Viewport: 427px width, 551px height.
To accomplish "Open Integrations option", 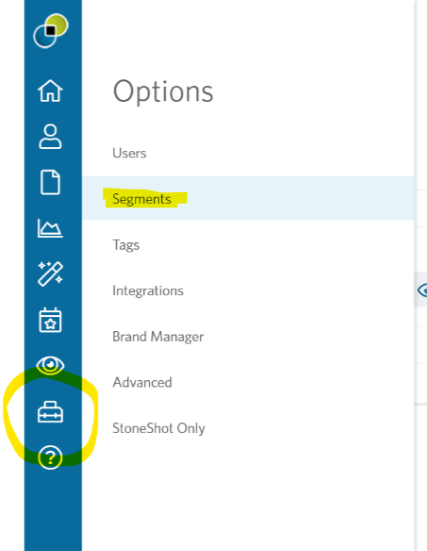I will point(148,291).
